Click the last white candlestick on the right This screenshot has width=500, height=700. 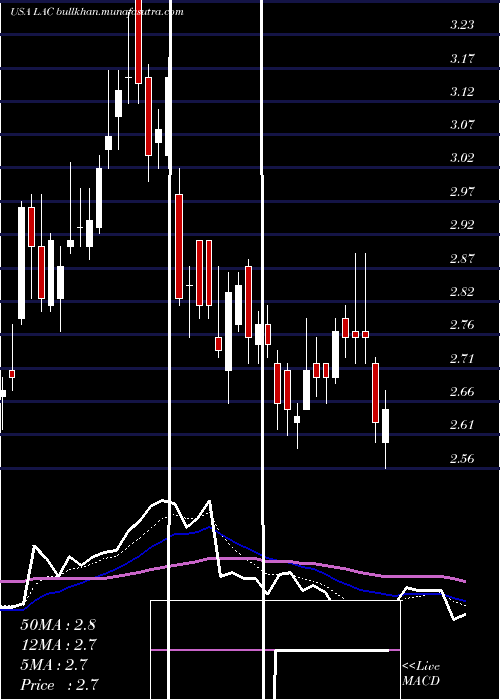(385, 426)
